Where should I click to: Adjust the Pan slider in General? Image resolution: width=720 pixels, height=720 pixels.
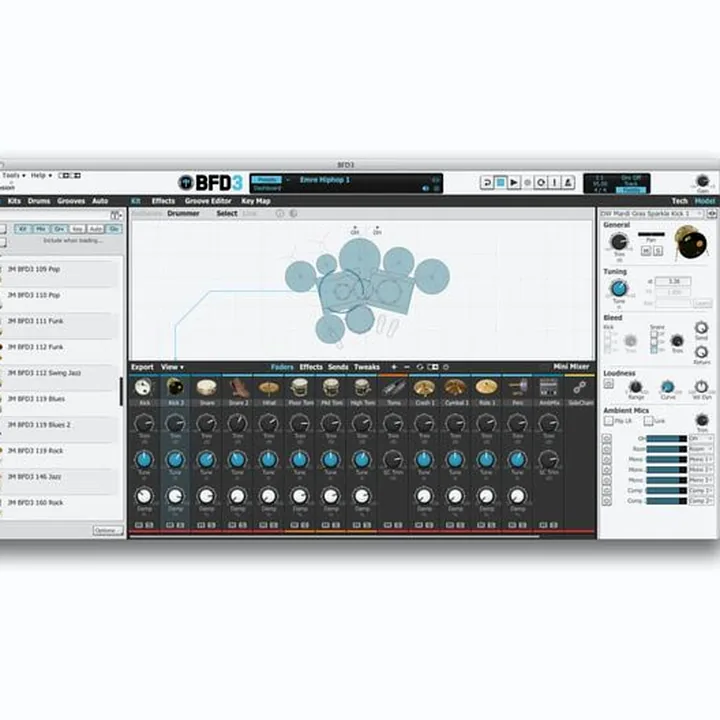click(651, 234)
